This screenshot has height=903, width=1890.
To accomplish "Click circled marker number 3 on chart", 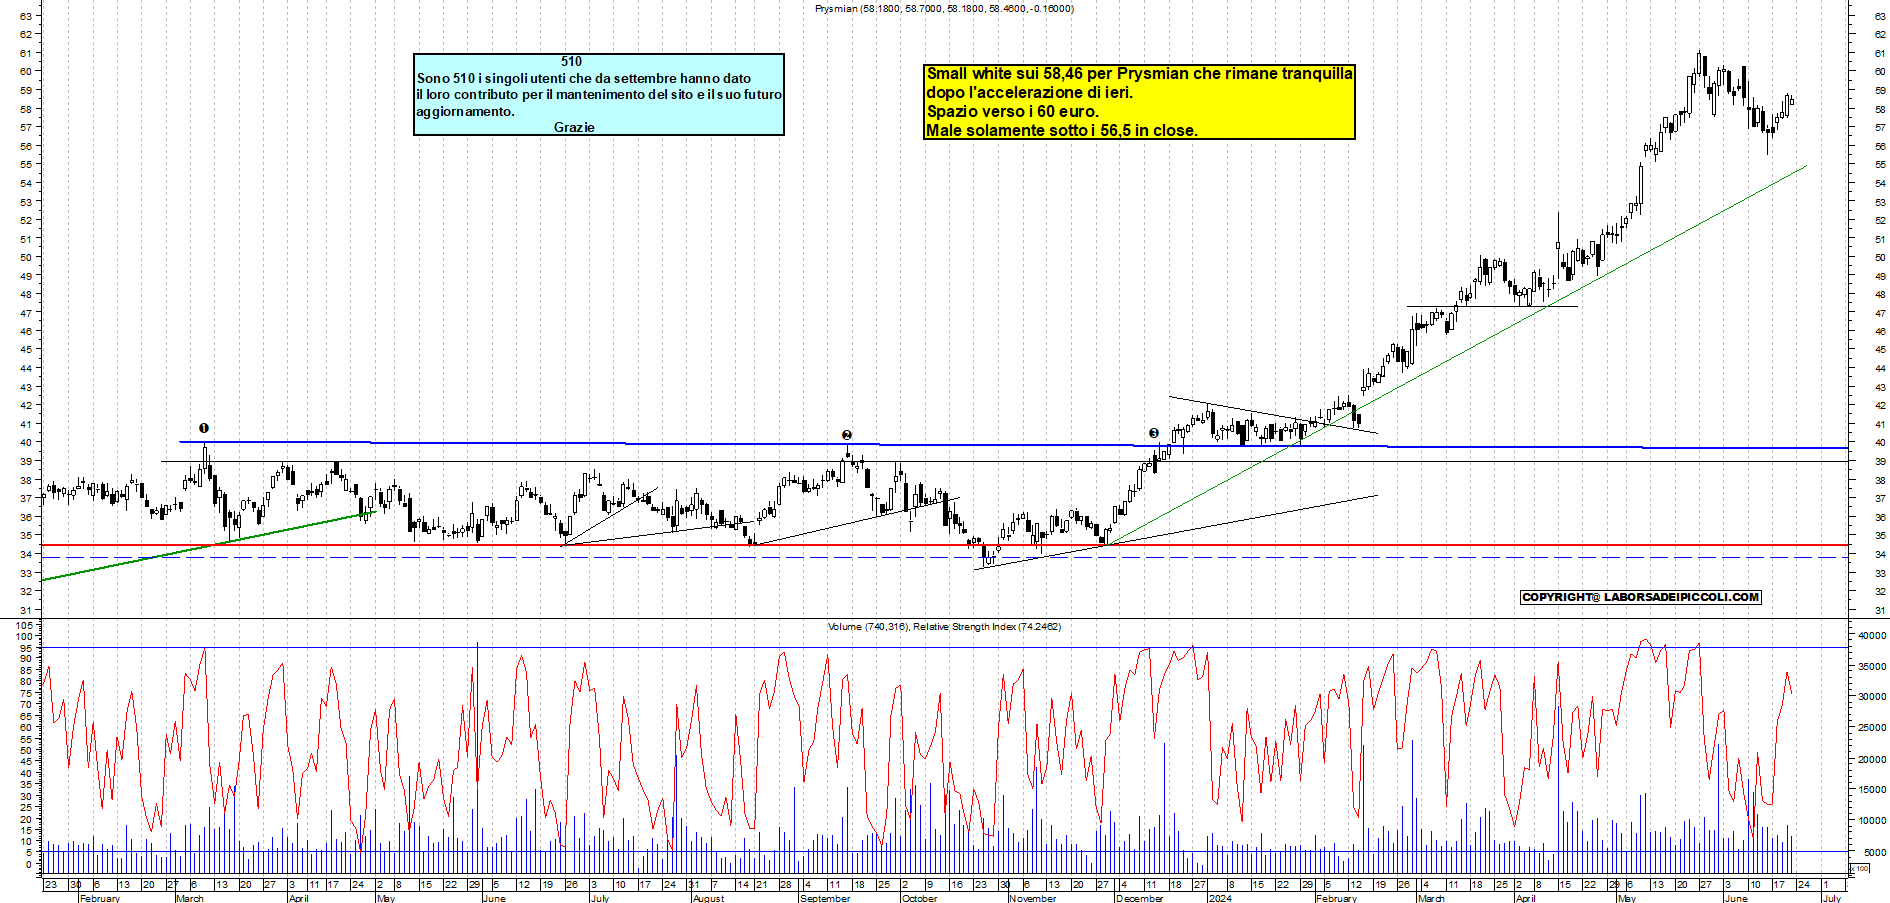I will point(1153,433).
